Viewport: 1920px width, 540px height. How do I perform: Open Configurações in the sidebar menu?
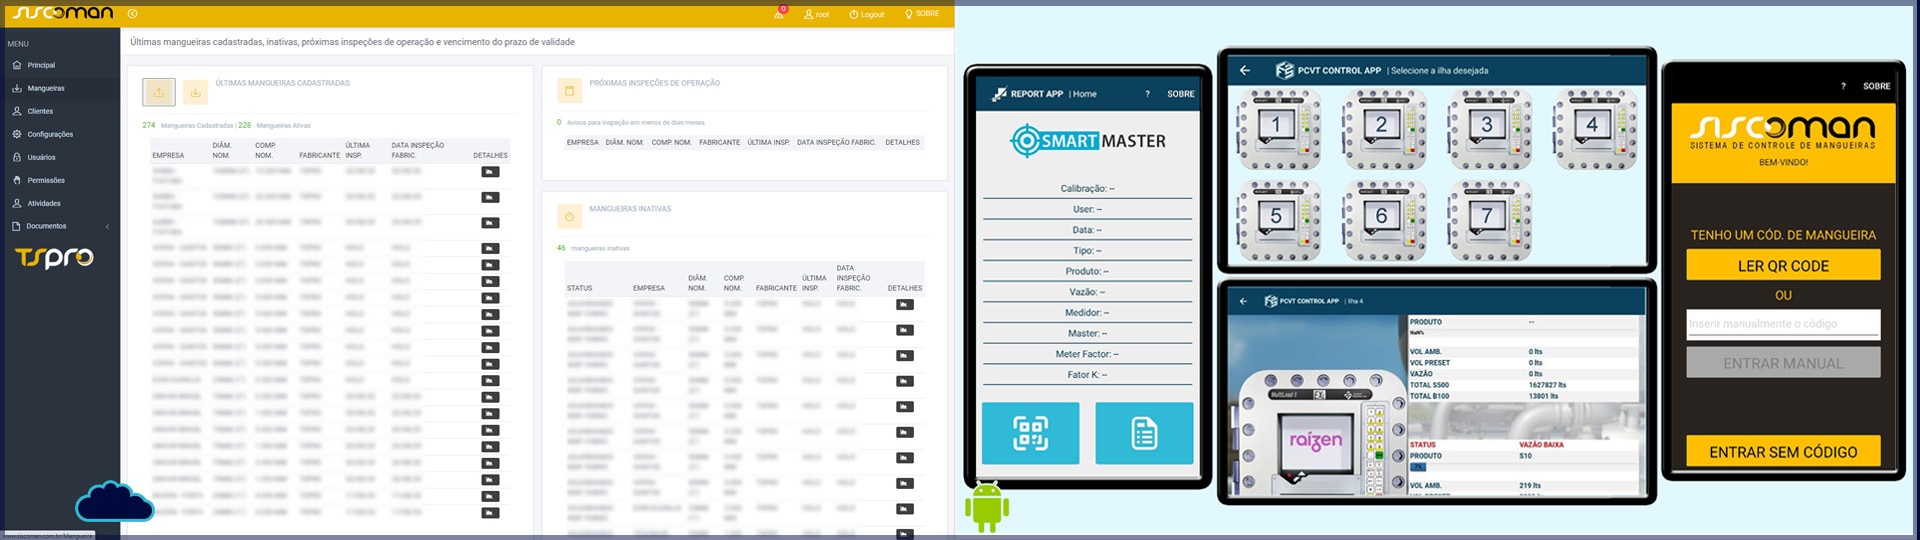point(60,134)
